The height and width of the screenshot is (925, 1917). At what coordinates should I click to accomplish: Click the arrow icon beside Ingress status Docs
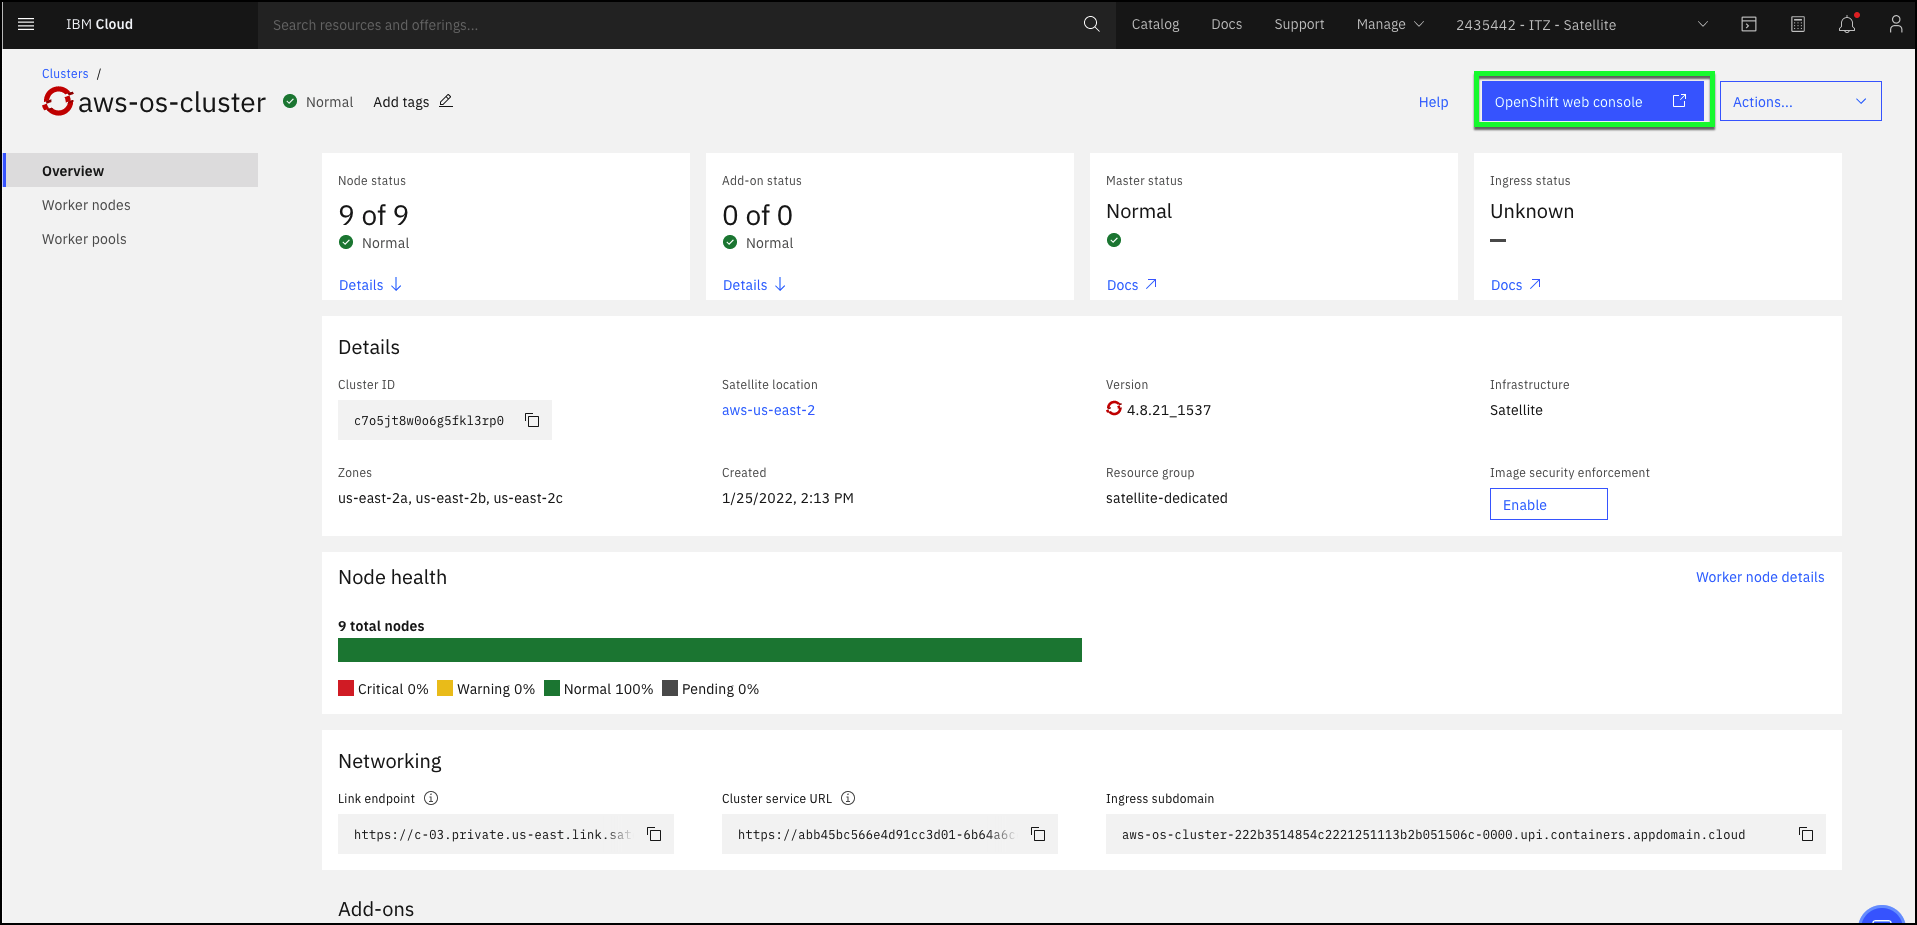tap(1535, 284)
